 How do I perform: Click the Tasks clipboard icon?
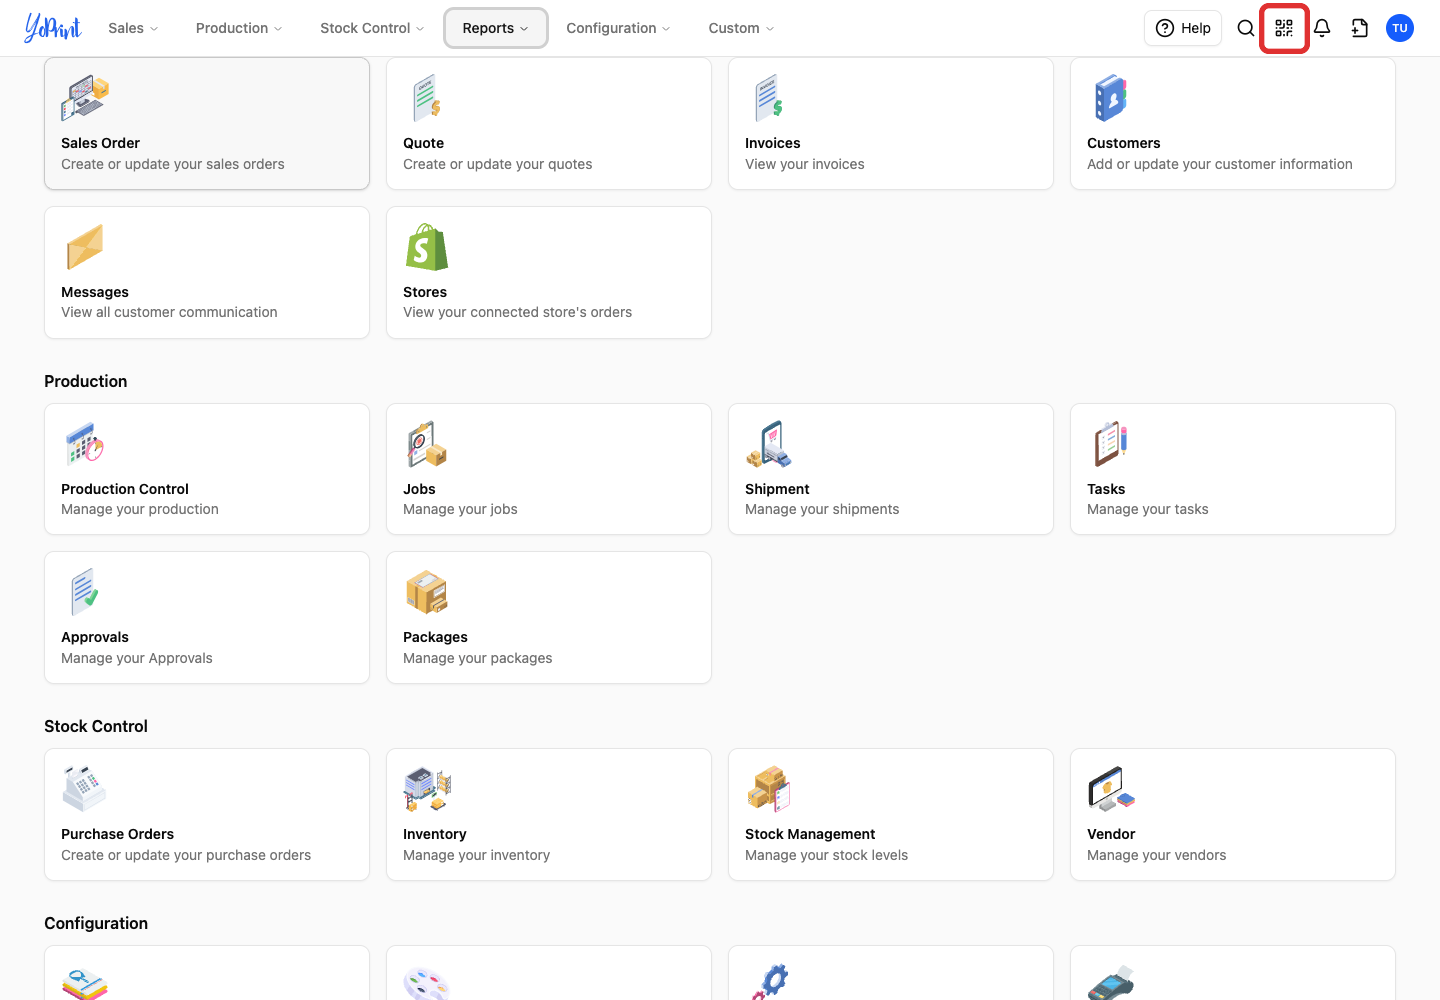pyautogui.click(x=1111, y=444)
